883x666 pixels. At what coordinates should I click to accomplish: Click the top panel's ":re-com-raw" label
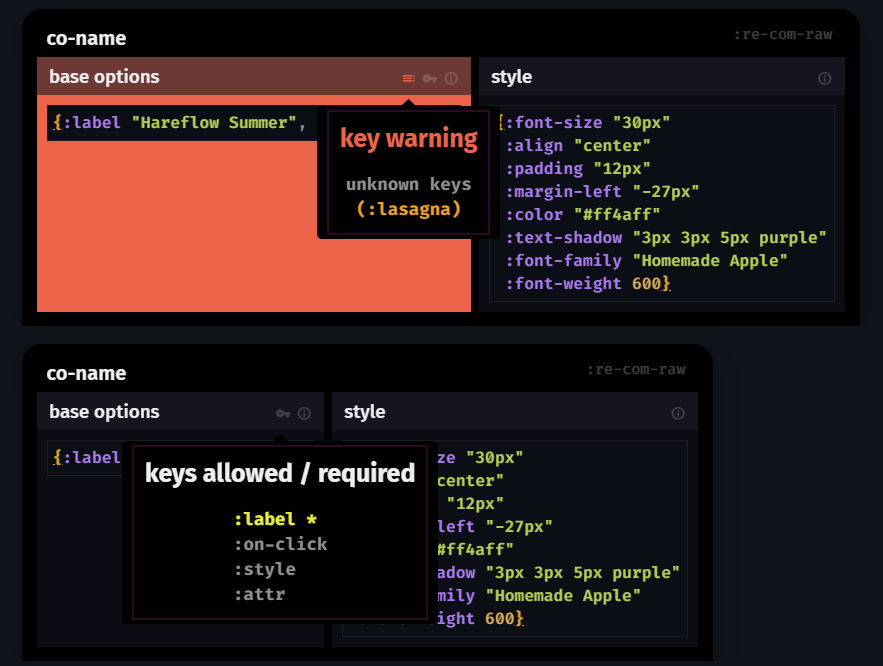click(783, 34)
